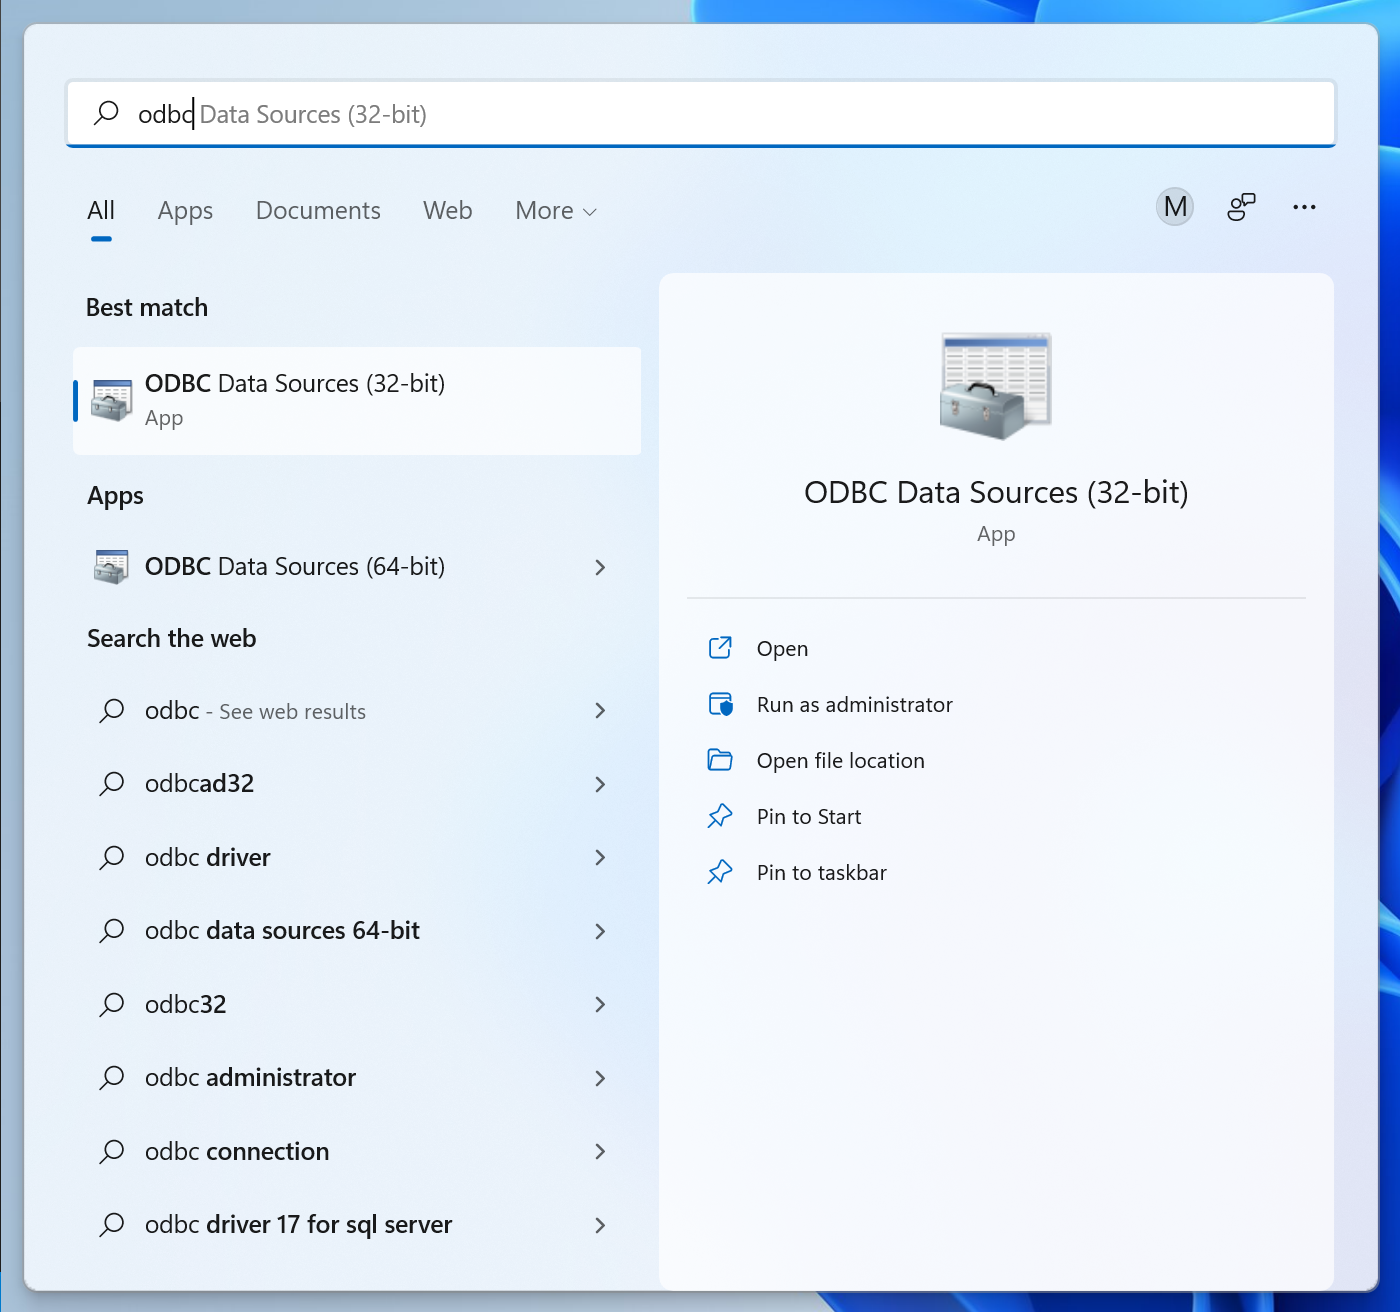The width and height of the screenshot is (1400, 1312).
Task: Expand chevron next to odbc driver 17 for sql server
Action: click(600, 1225)
